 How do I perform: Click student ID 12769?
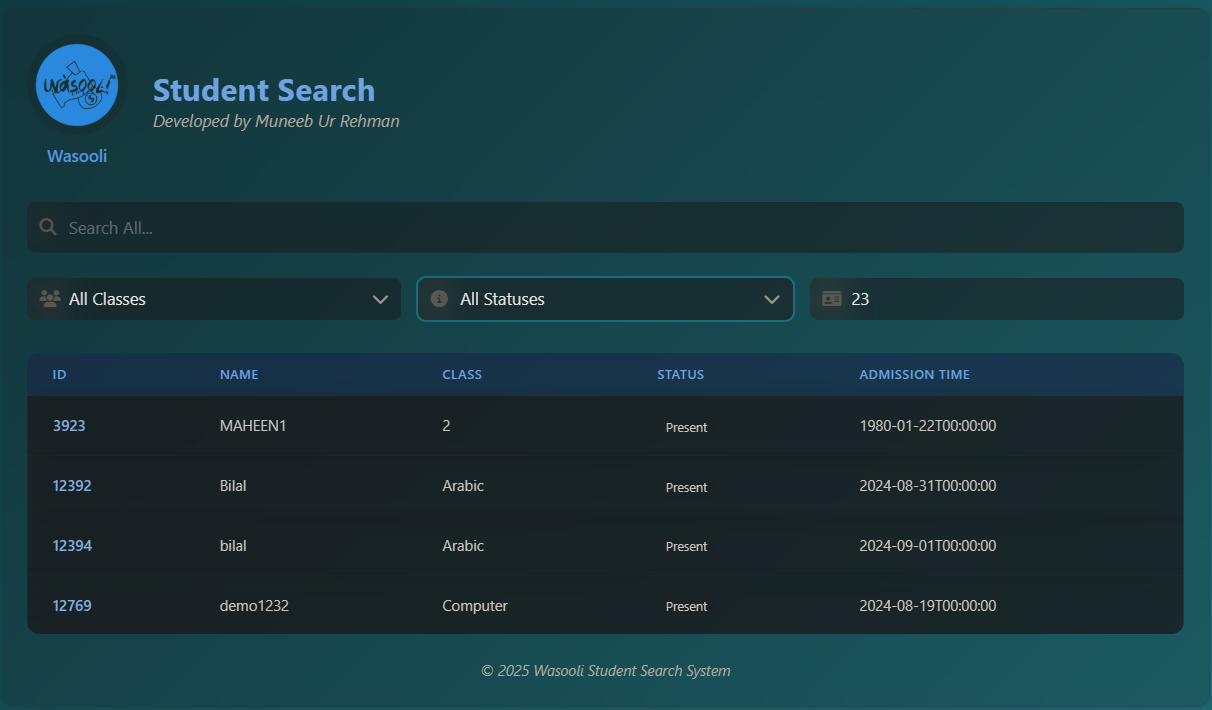point(72,606)
